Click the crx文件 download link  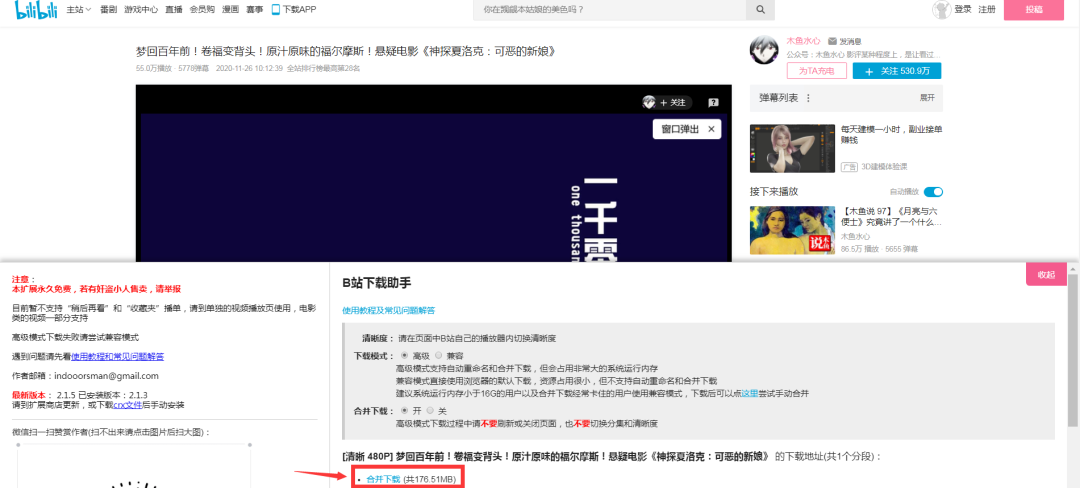point(127,405)
